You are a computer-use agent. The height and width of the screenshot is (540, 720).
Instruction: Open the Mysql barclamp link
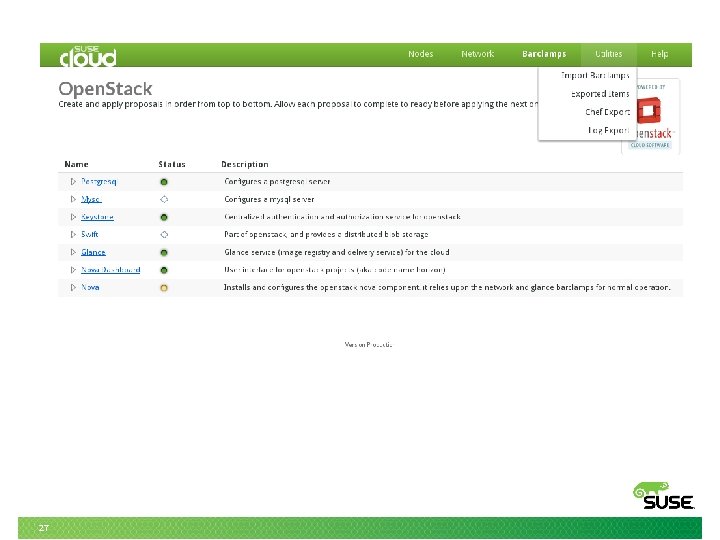91,199
